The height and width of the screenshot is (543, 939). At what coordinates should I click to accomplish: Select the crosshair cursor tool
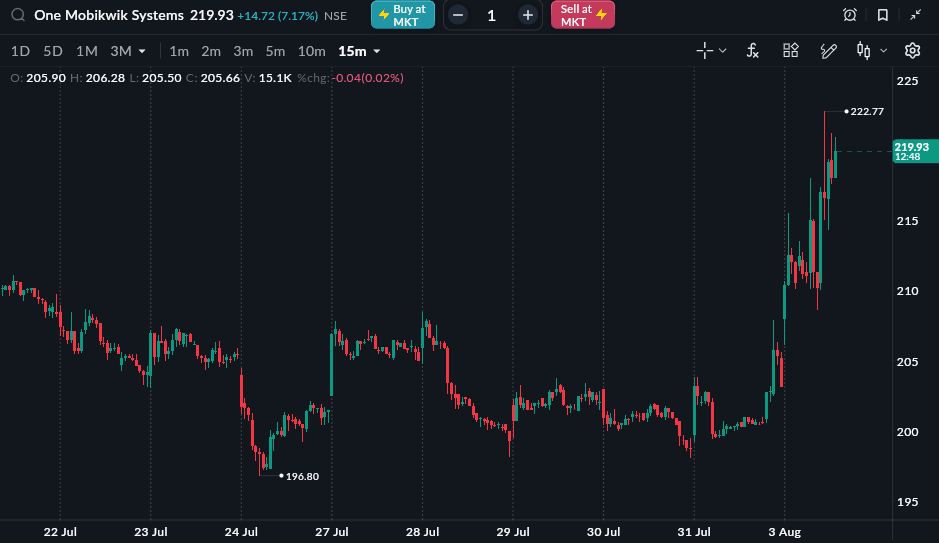pyautogui.click(x=705, y=51)
